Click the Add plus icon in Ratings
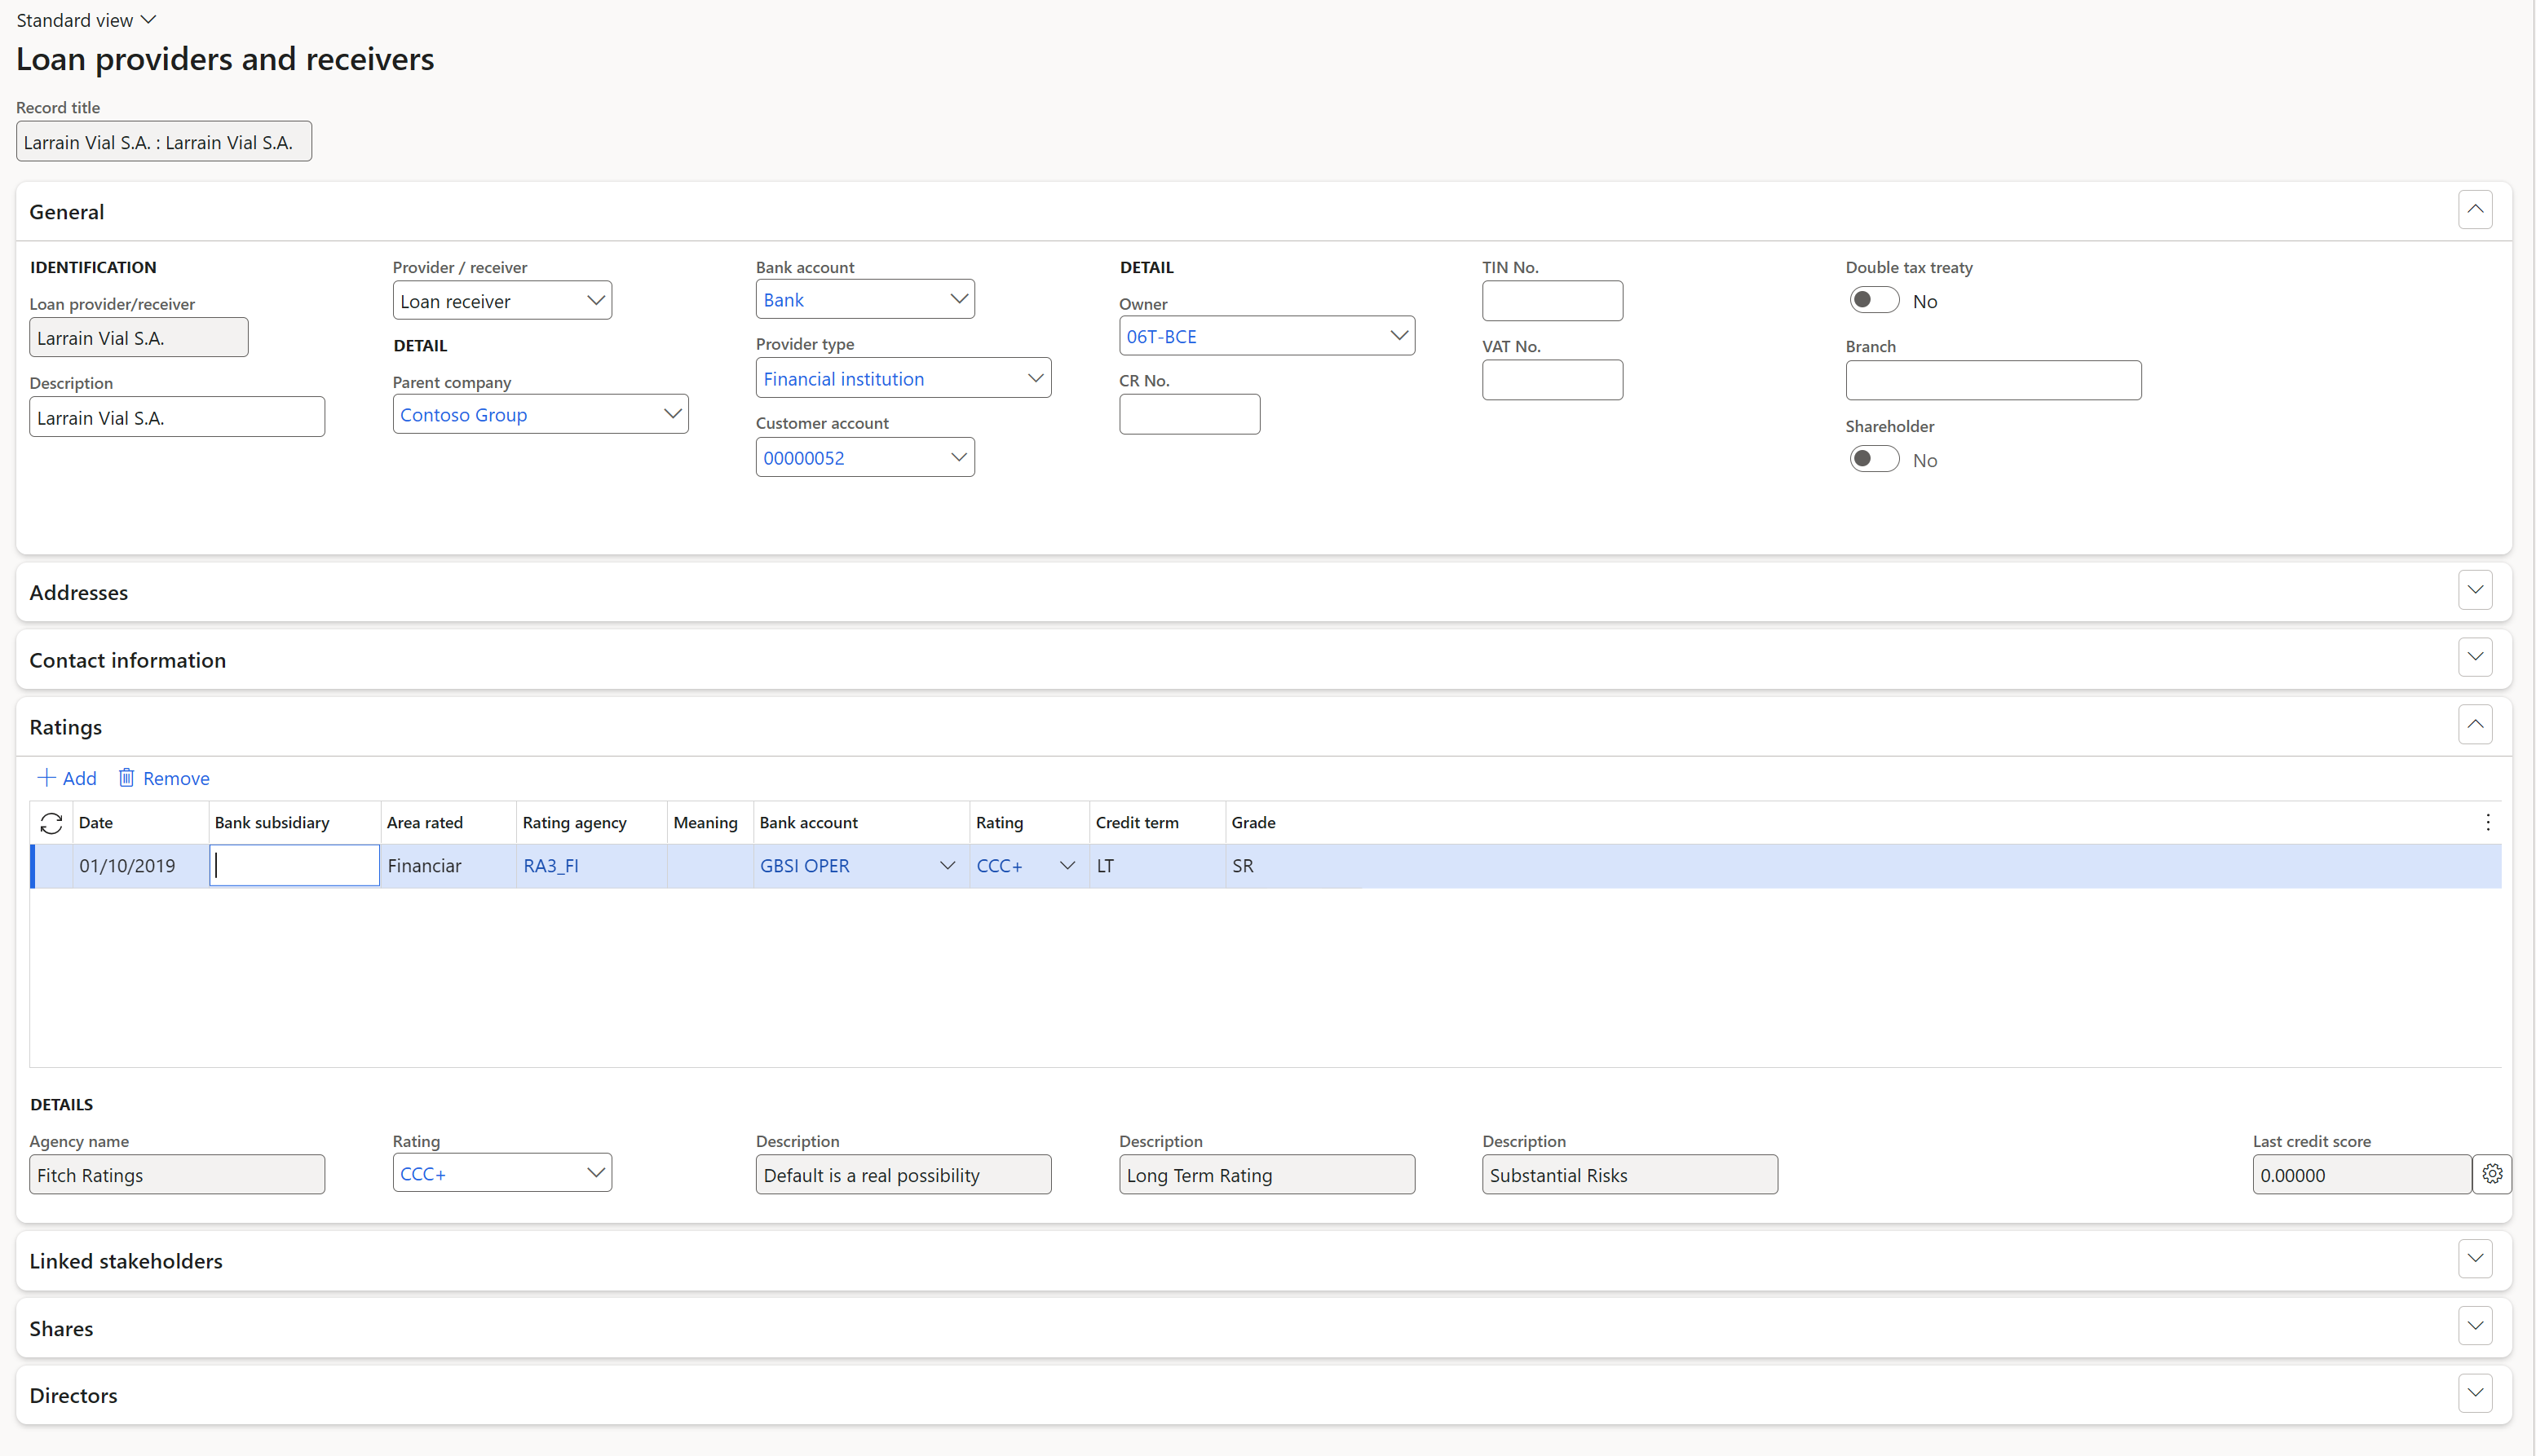 46,777
